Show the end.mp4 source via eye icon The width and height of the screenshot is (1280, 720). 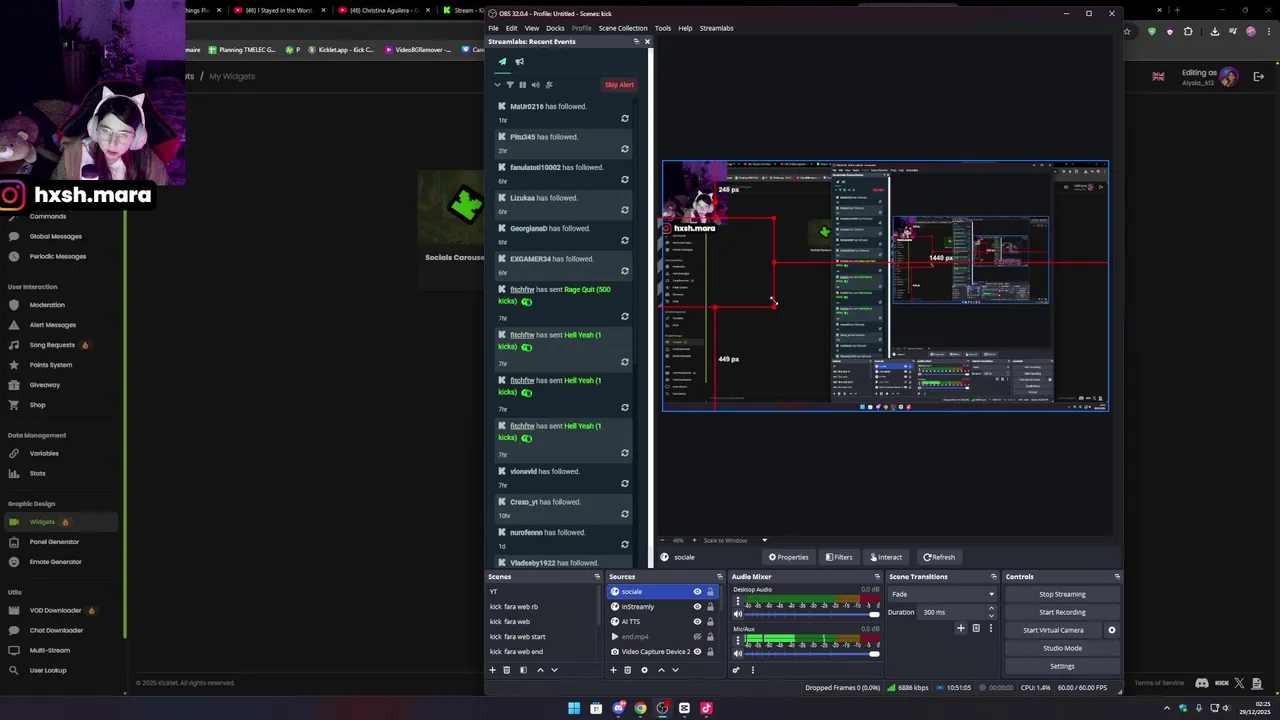tap(697, 637)
